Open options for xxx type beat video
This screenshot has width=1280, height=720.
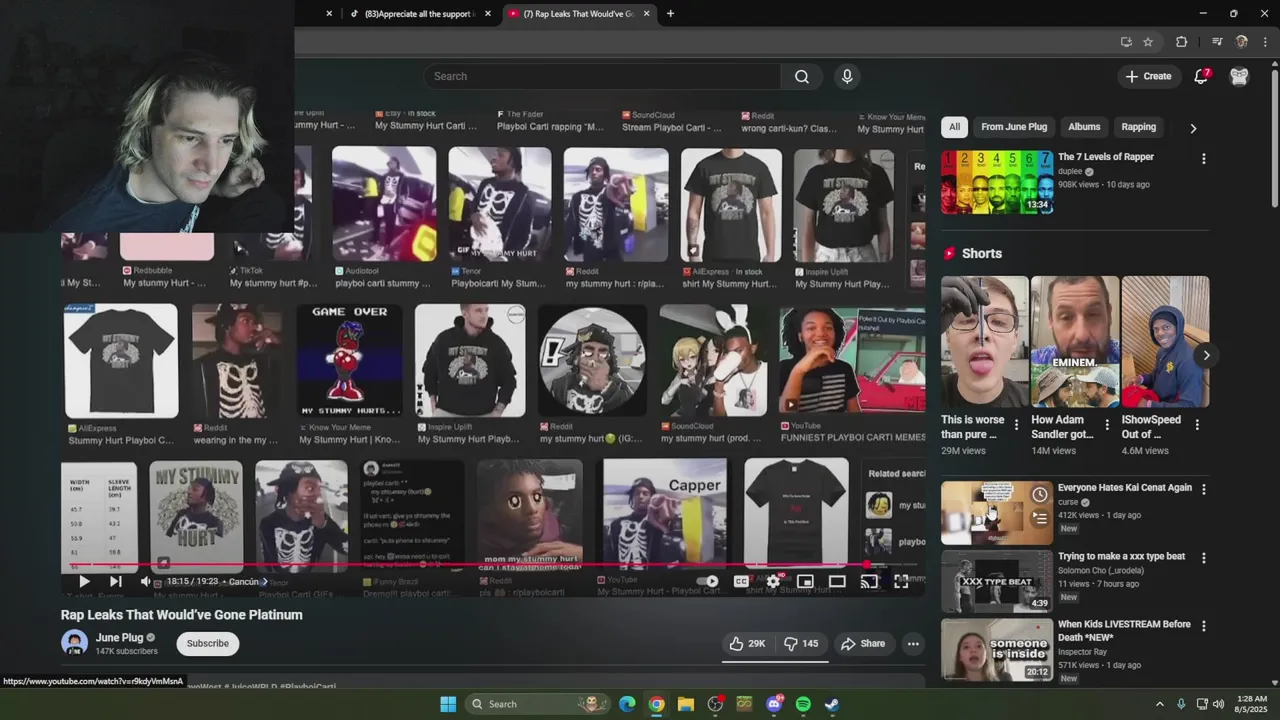click(x=1203, y=558)
